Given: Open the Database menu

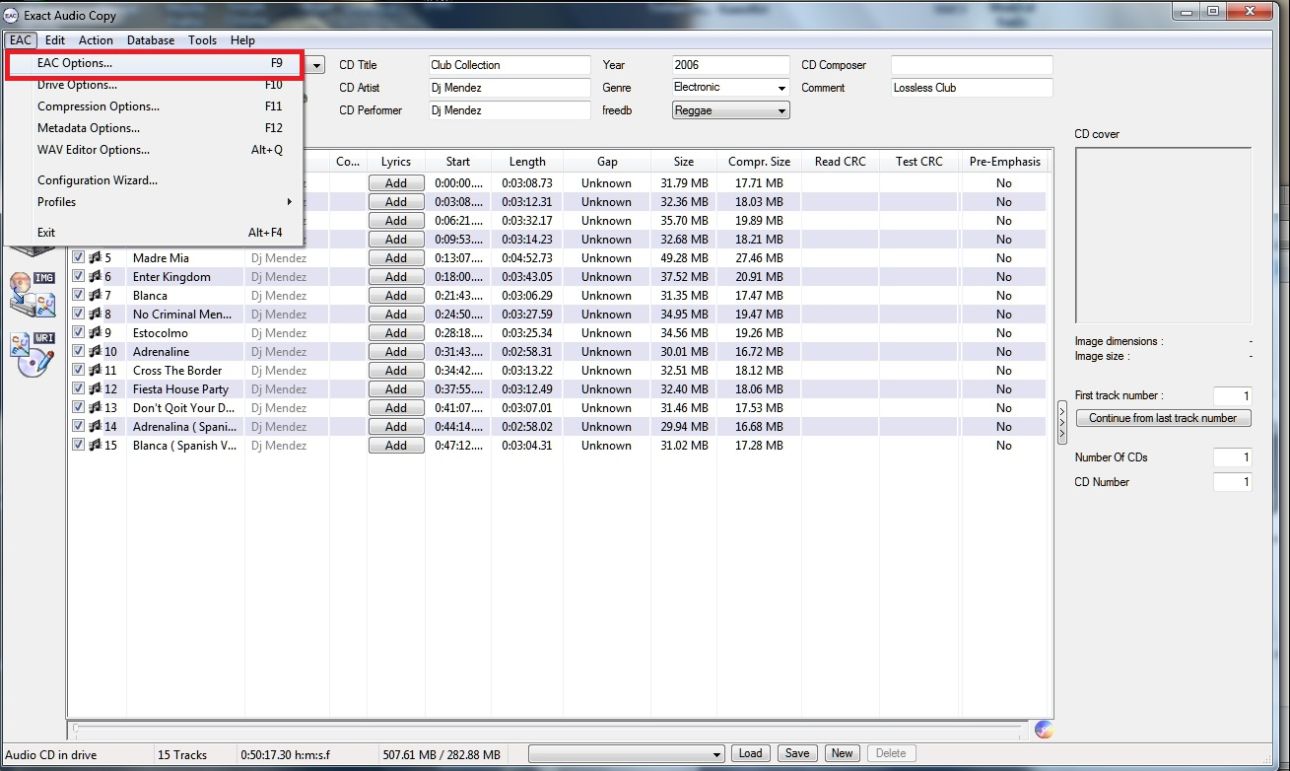Looking at the screenshot, I should 151,40.
